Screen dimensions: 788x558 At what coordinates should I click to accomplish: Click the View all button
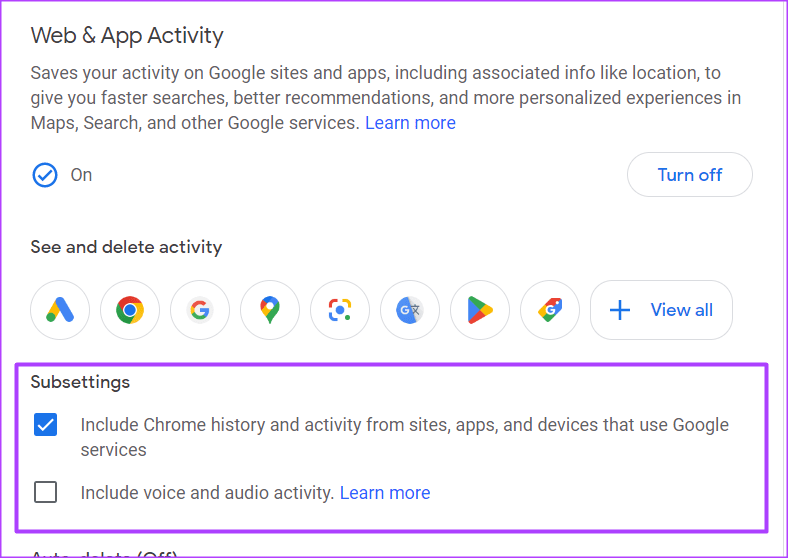point(661,310)
